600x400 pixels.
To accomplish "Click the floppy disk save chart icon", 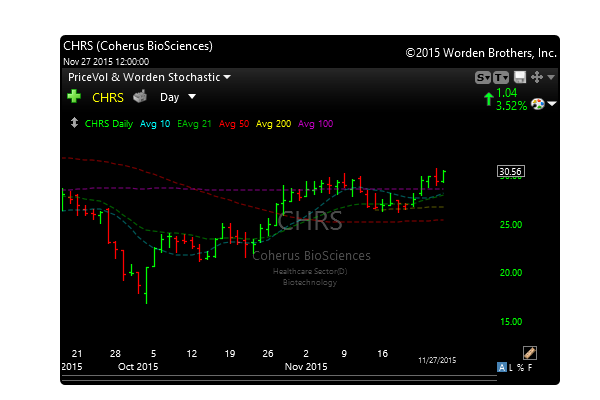I will pos(520,77).
